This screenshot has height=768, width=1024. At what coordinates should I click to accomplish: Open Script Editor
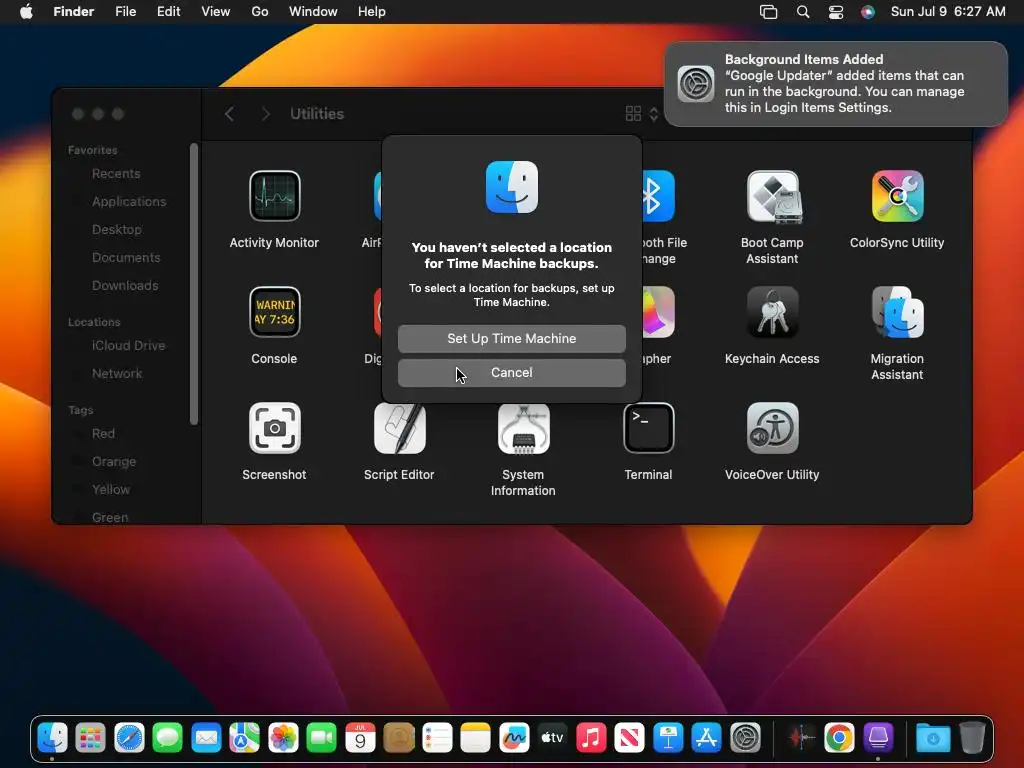[x=399, y=428]
